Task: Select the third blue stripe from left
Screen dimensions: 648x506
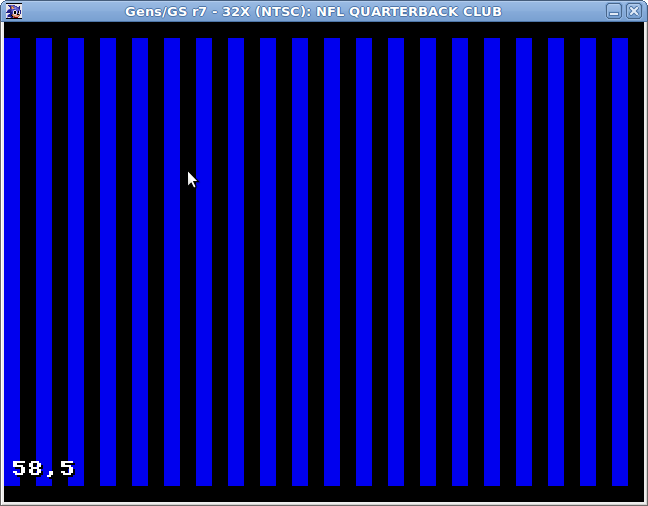Action: click(76, 260)
